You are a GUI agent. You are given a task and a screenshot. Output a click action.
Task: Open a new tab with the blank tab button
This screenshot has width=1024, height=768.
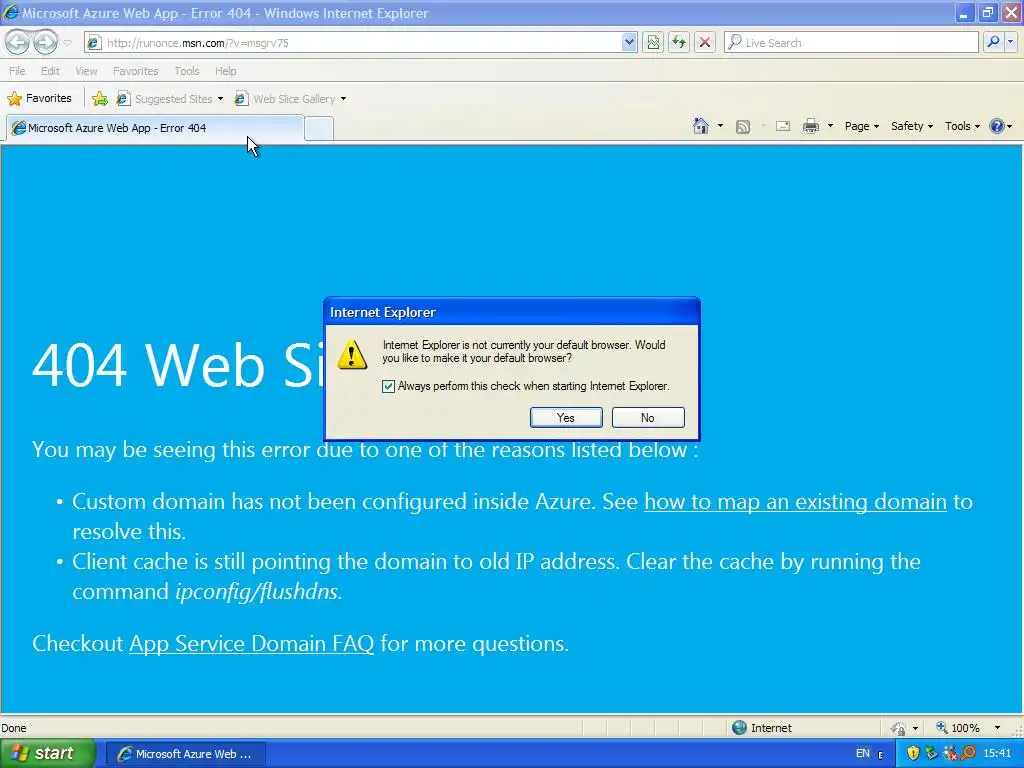[319, 129]
